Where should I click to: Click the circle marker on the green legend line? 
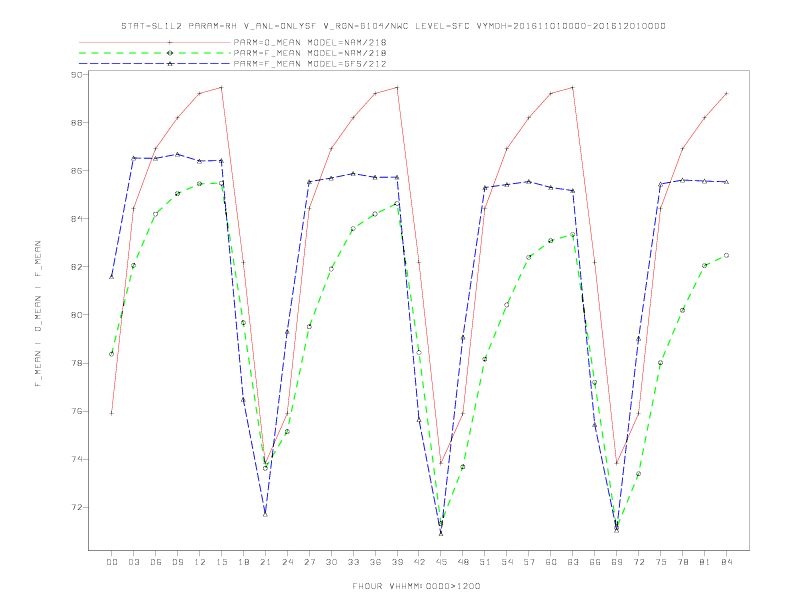170,53
